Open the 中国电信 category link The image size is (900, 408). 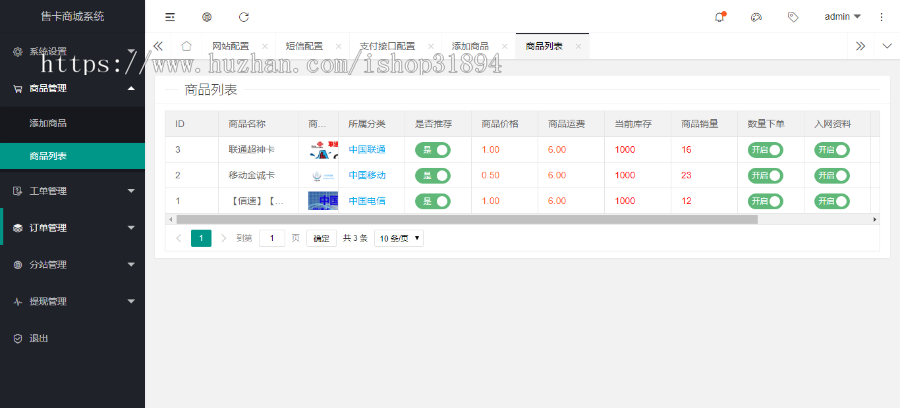[x=367, y=201]
